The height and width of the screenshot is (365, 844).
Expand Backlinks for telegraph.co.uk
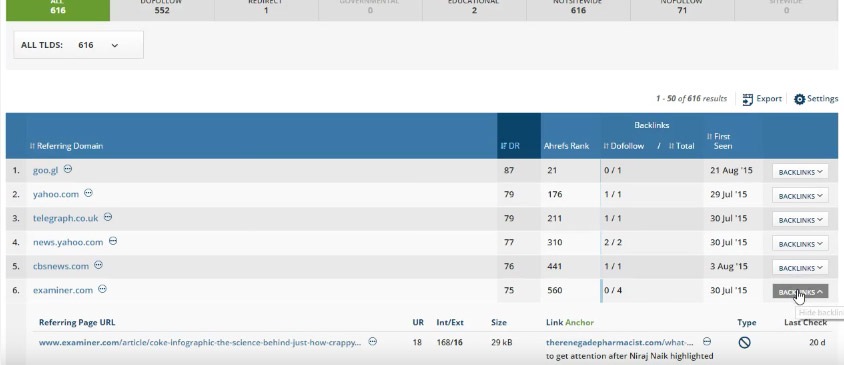click(x=800, y=220)
